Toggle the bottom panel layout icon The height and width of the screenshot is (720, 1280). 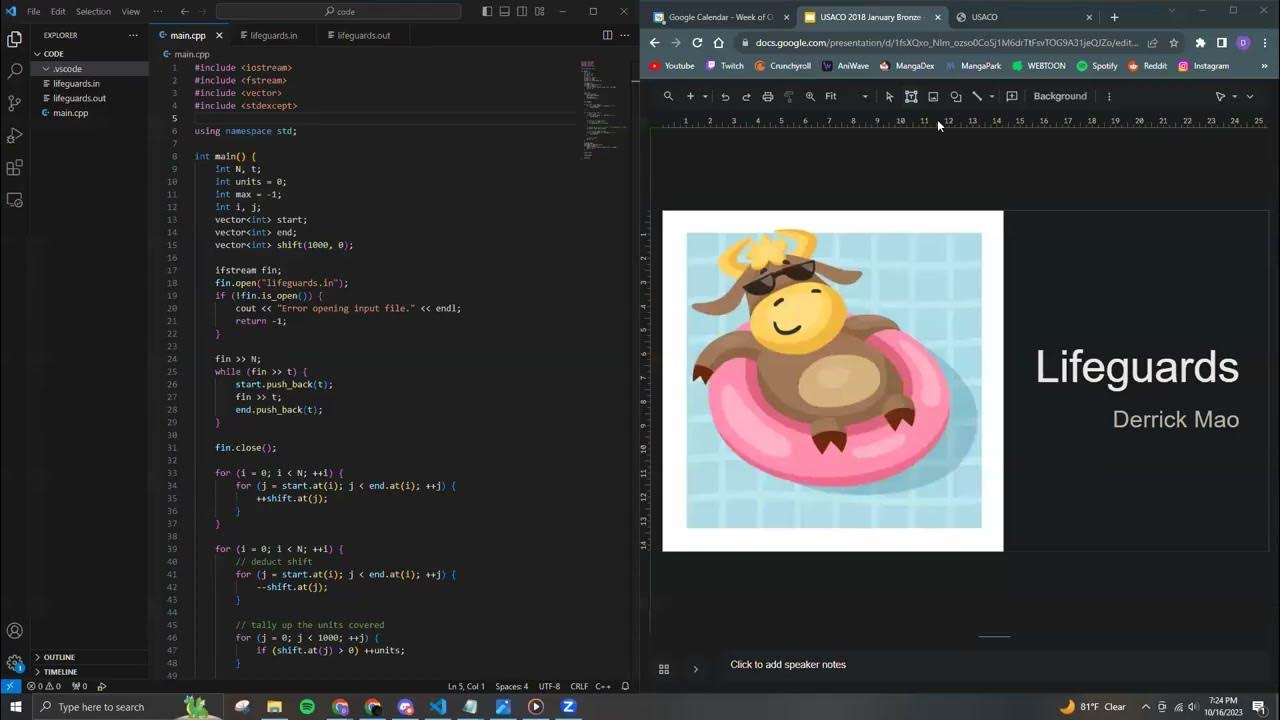tap(505, 12)
